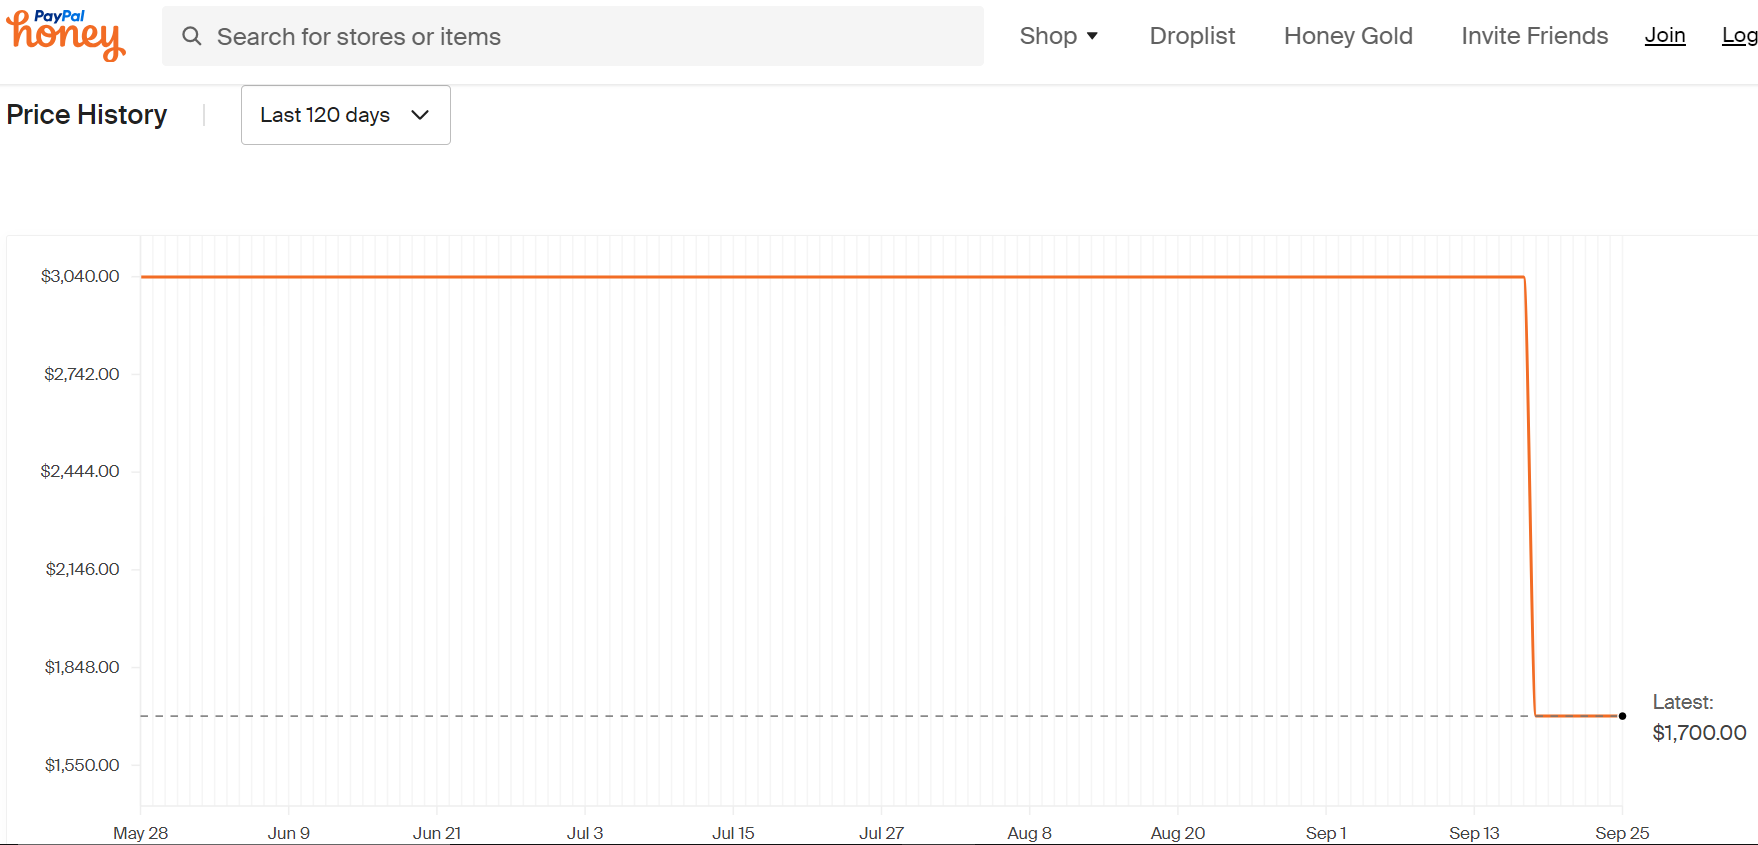1758x845 pixels.
Task: Click the Shop dropdown arrow
Action: 1092,36
